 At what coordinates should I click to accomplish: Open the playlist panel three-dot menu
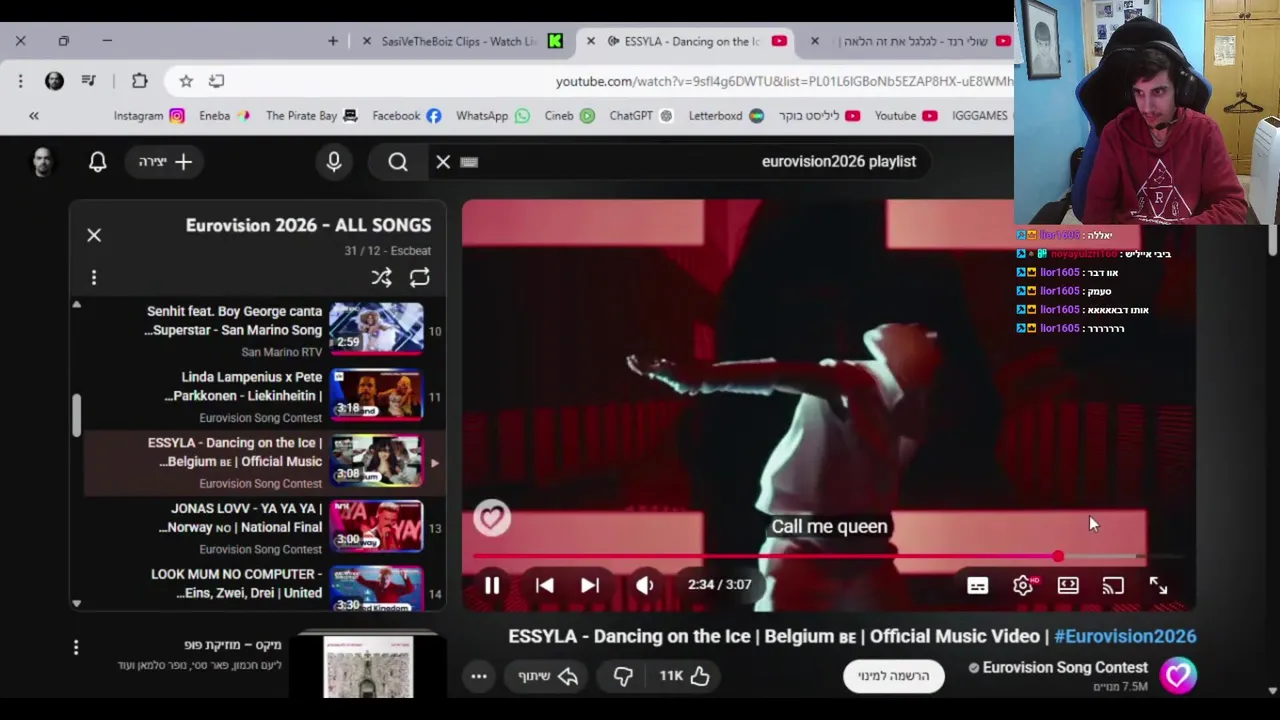[94, 277]
